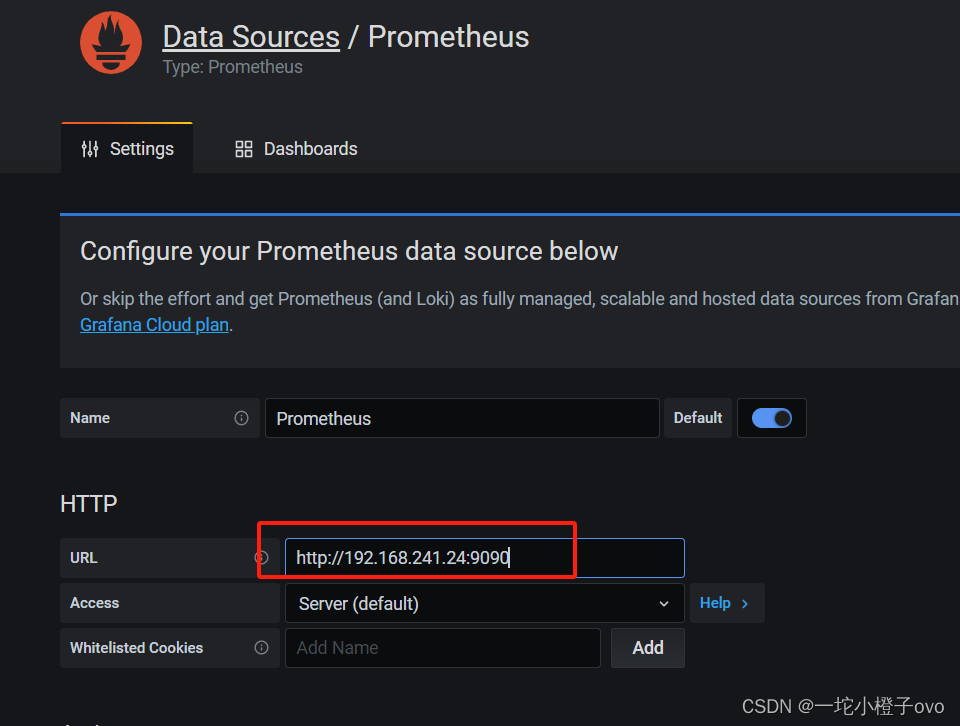Open the Access Server (default) dropdown

(484, 604)
